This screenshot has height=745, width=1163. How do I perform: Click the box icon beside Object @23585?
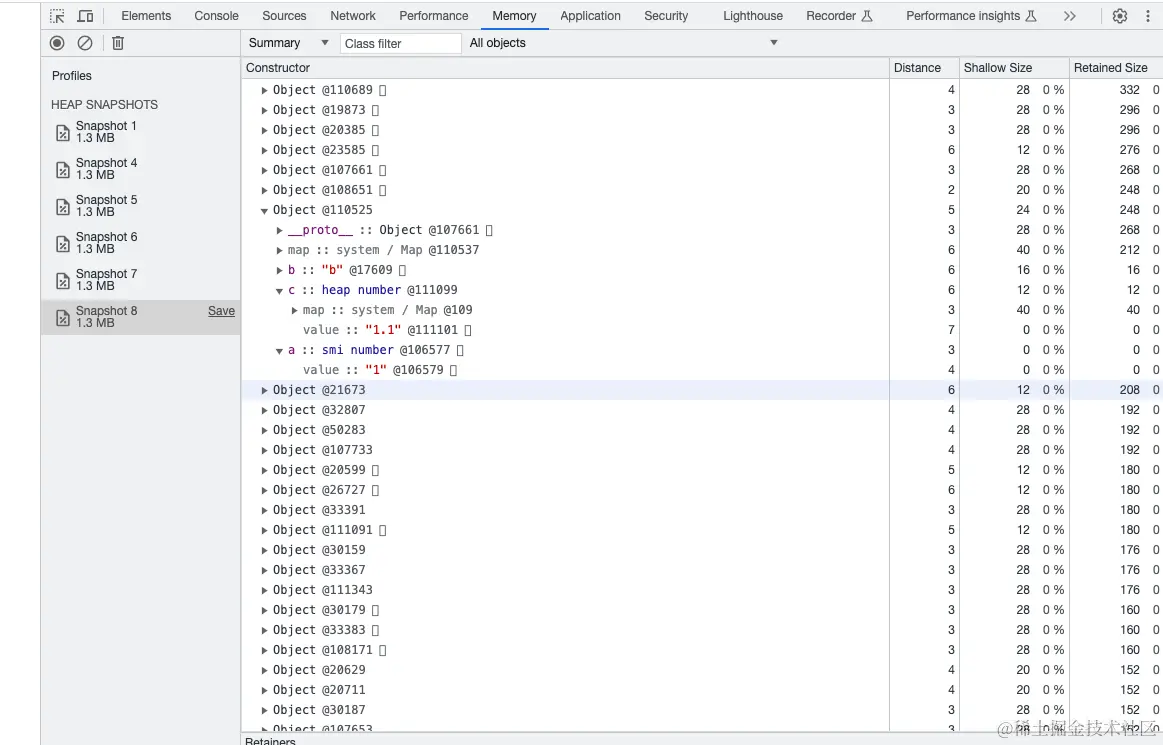(x=375, y=150)
